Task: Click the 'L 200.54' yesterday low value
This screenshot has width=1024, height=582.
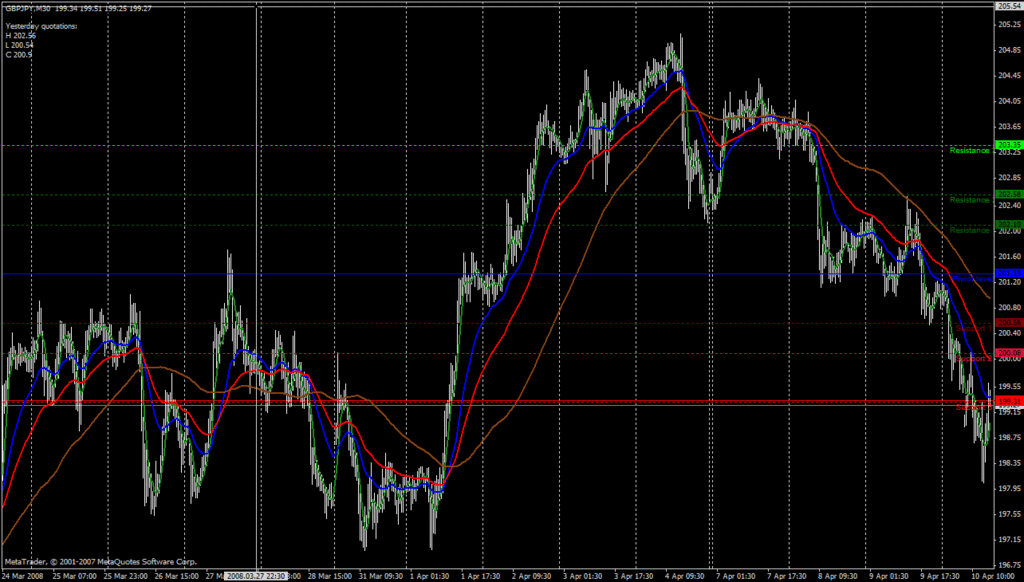Action: coord(20,45)
